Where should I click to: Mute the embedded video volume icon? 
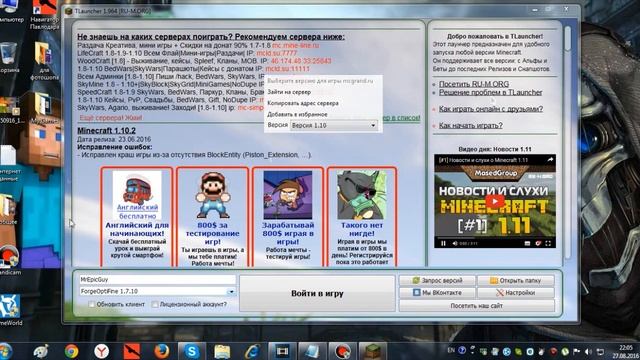pos(455,243)
